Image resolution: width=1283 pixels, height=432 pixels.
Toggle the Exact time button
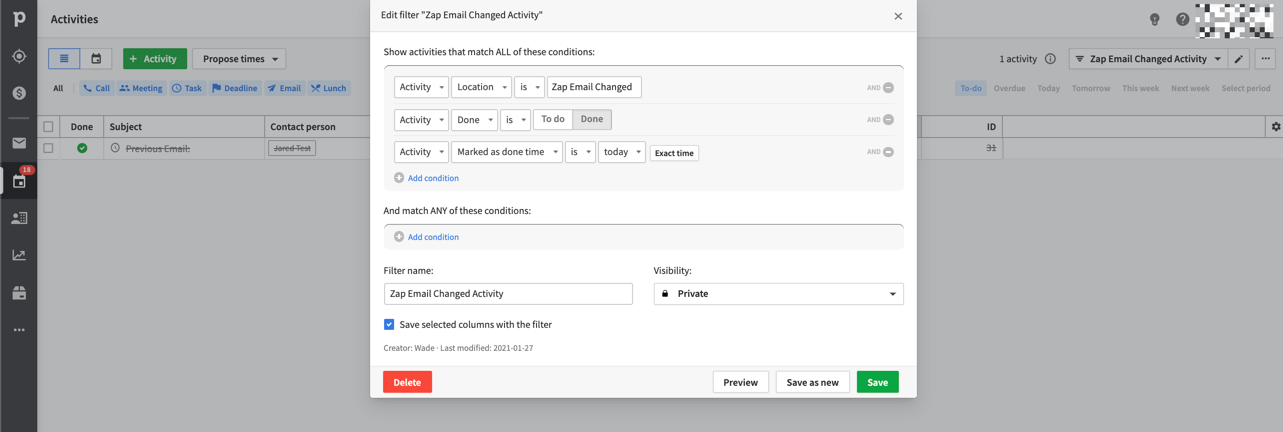pyautogui.click(x=674, y=153)
